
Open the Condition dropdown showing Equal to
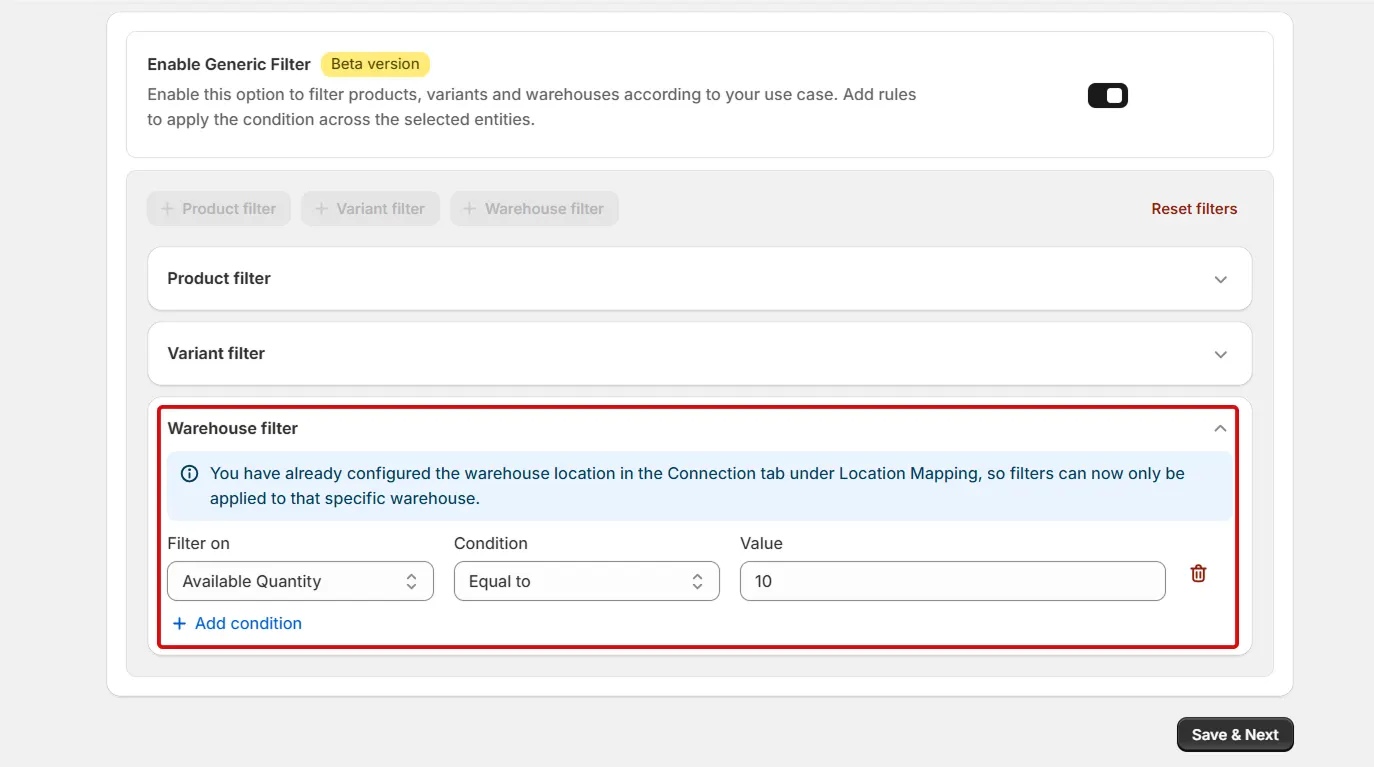(587, 581)
